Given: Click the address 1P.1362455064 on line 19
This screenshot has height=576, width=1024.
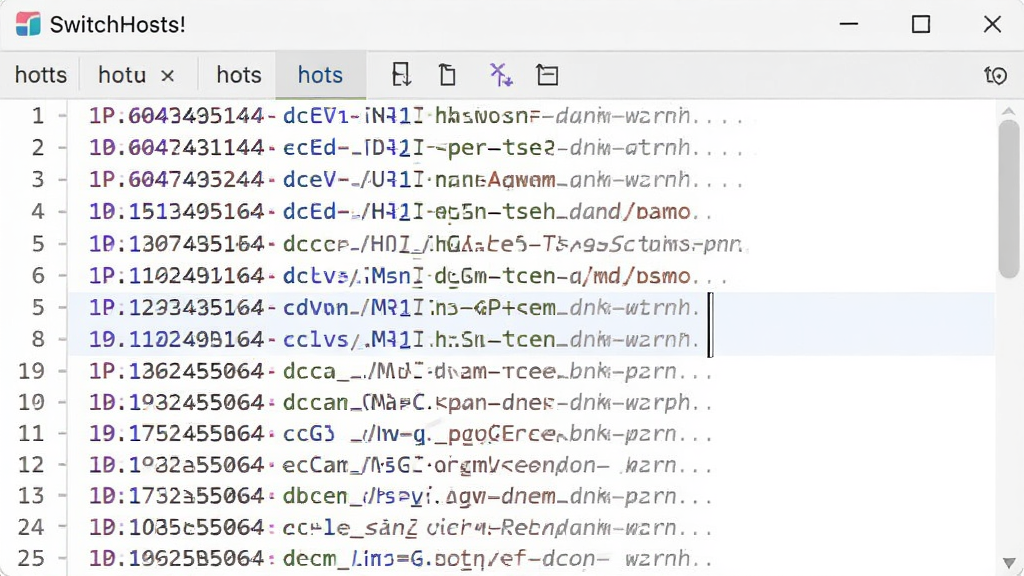Looking at the screenshot, I should (x=176, y=371).
